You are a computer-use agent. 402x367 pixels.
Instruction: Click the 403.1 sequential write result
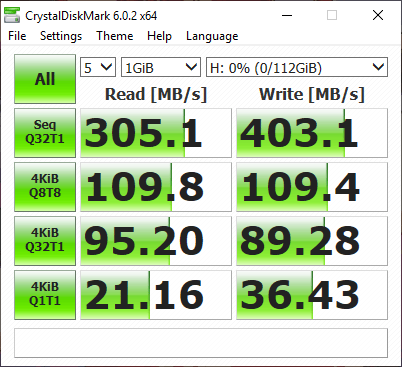pos(312,133)
